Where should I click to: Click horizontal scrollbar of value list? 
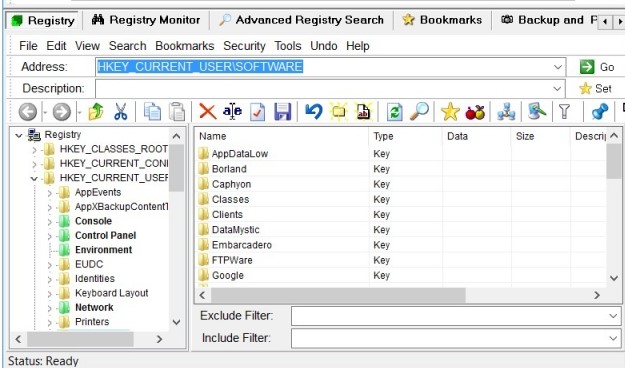pos(338,295)
